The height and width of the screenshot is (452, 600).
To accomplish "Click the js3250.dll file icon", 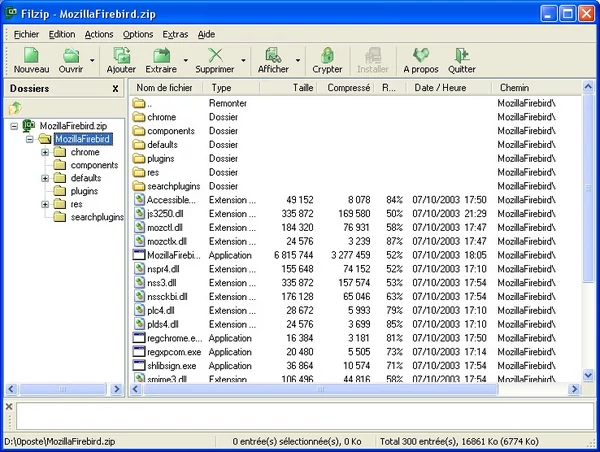I will pos(139,213).
